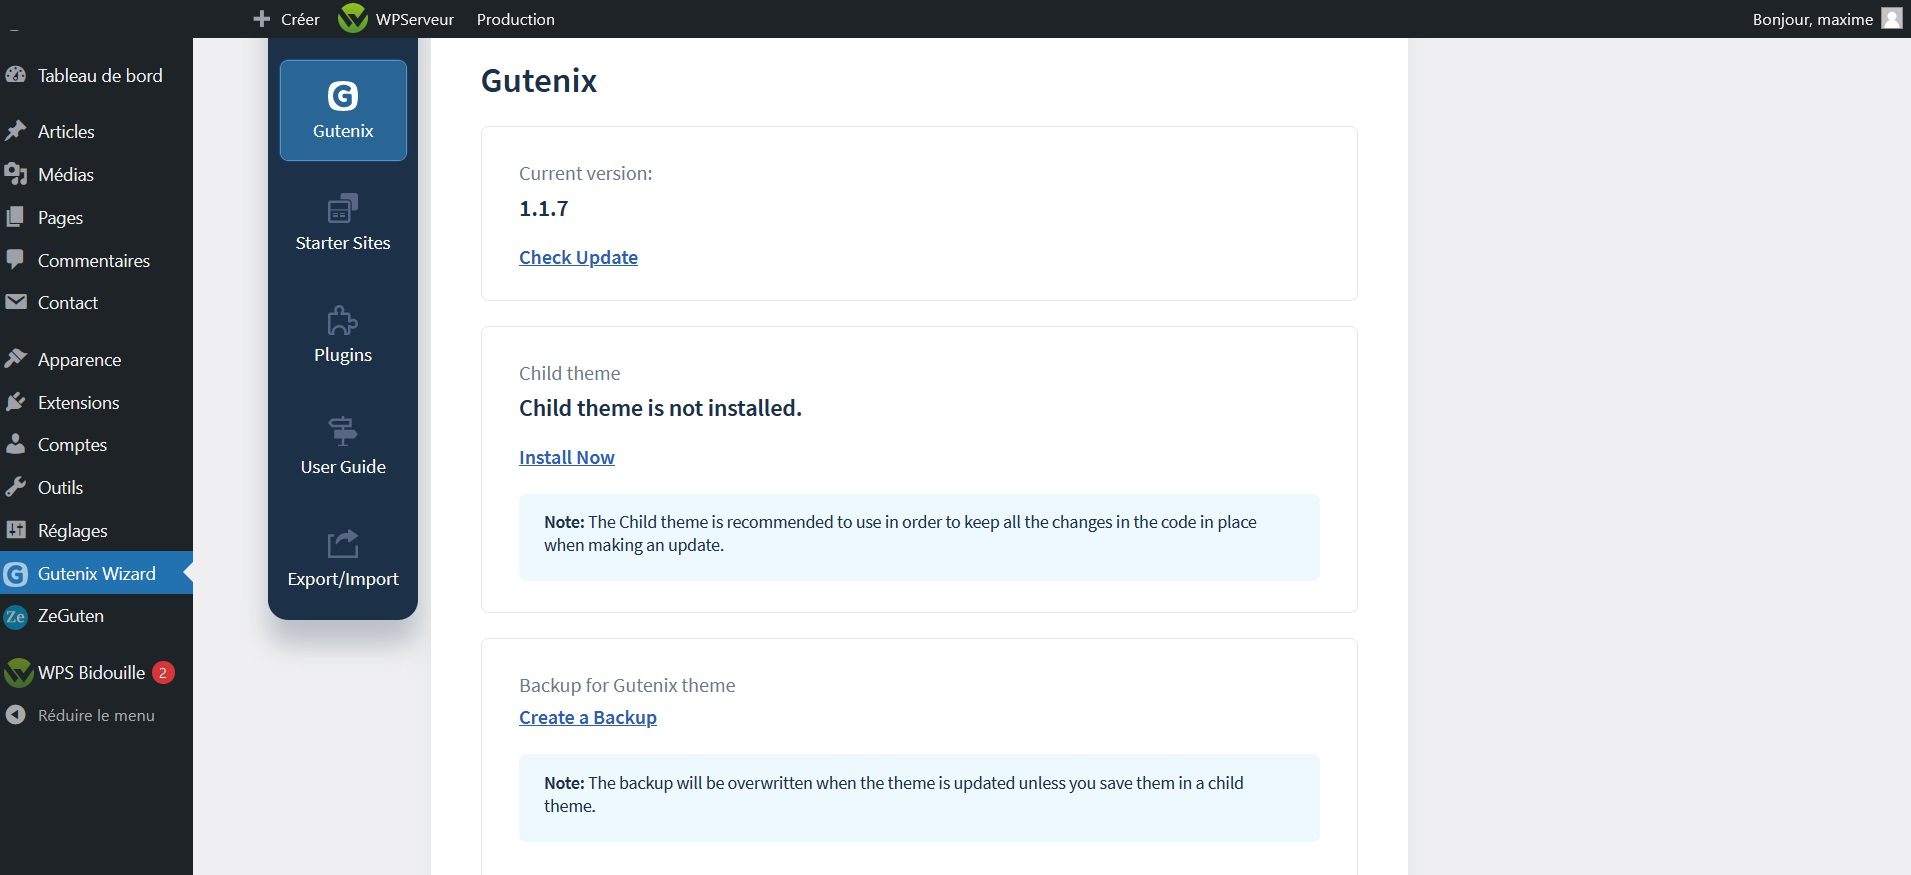Screen dimensions: 1911x875
Task: Click the Pages icon in sidebar
Action: pyautogui.click(x=15, y=217)
